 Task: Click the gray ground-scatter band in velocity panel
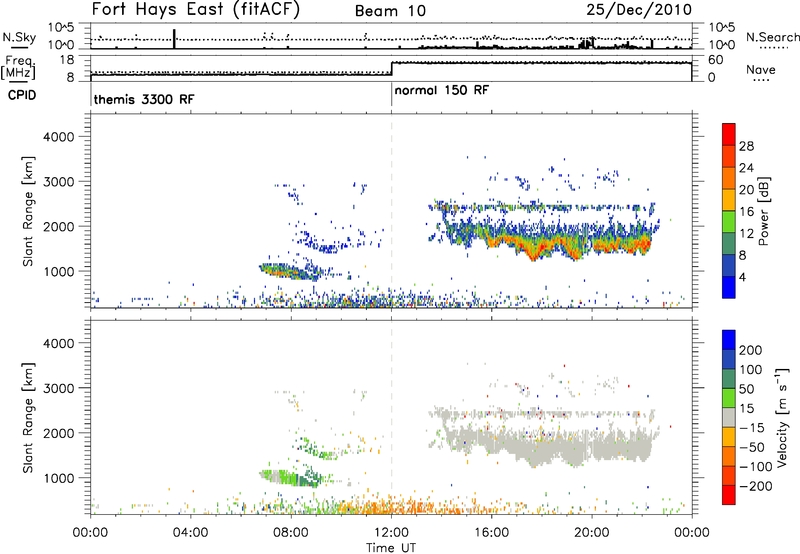(551, 446)
